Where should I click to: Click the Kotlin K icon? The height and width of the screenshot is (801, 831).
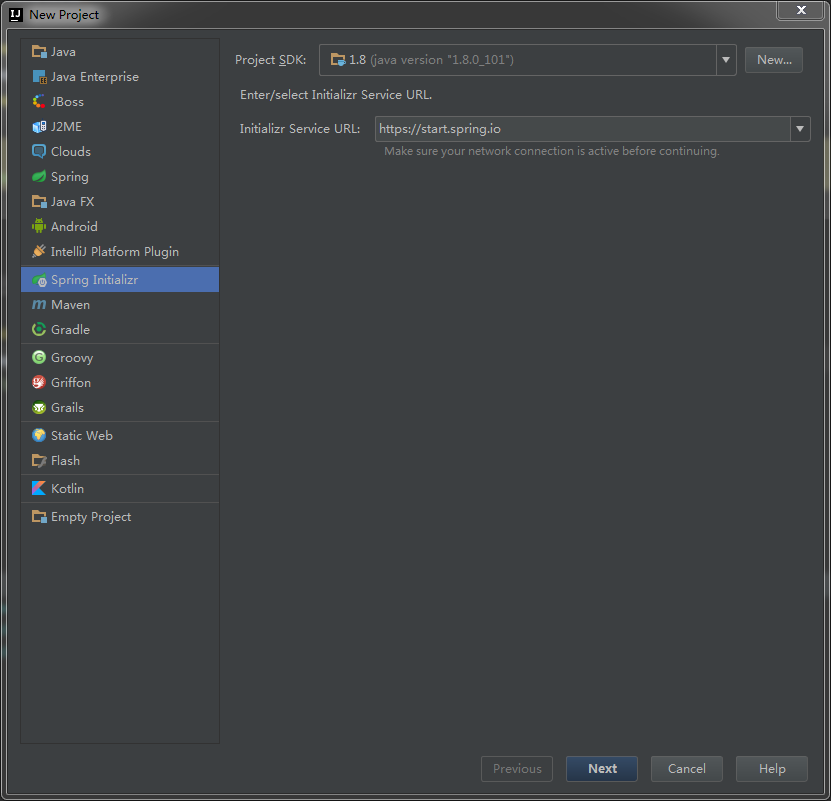39,488
